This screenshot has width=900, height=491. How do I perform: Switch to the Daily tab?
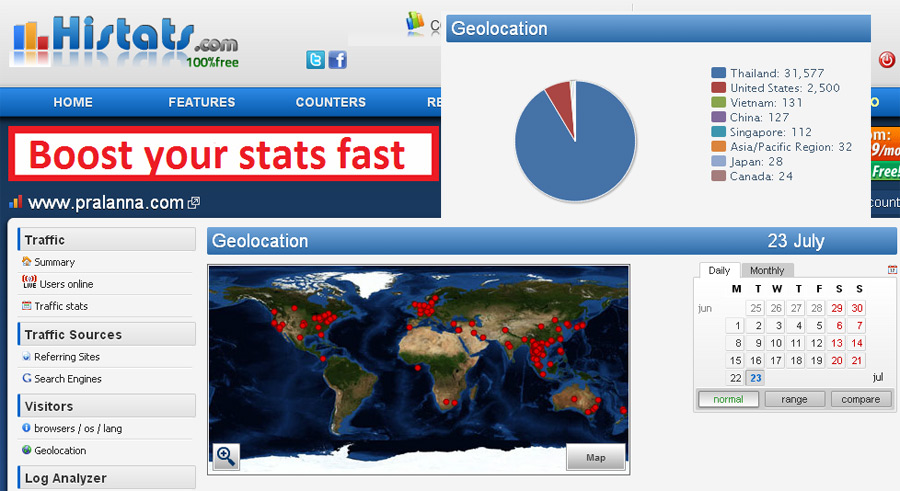719,270
